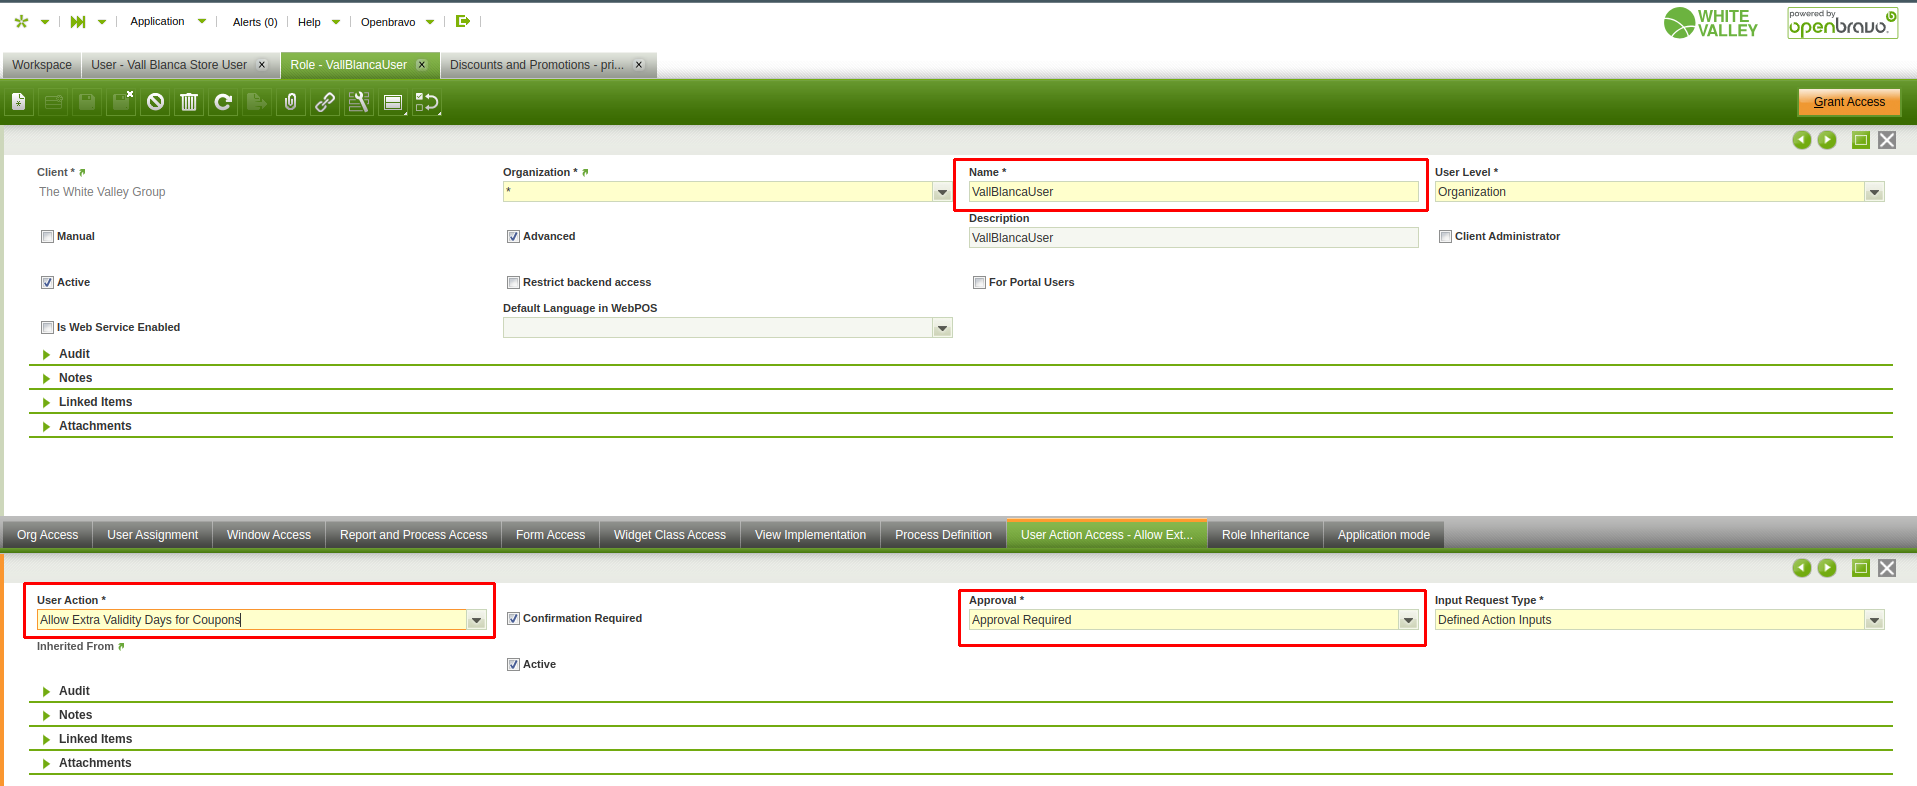Check the Client Administrator checkbox
Screen dimensions: 1917x786
click(1445, 237)
